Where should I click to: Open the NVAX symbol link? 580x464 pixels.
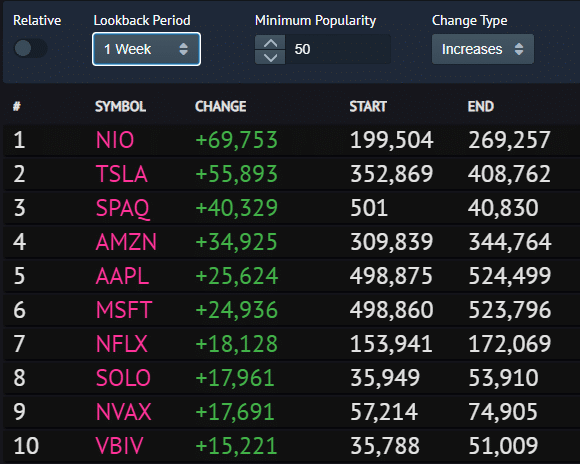tap(124, 412)
